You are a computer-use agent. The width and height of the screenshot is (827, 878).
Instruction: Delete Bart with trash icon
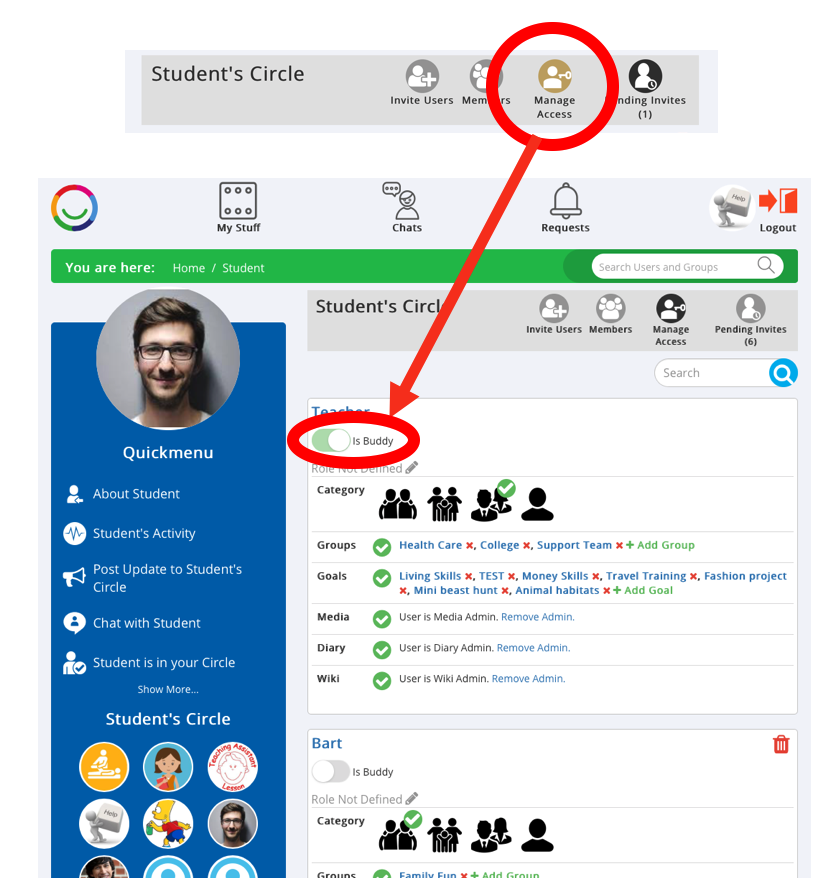781,744
